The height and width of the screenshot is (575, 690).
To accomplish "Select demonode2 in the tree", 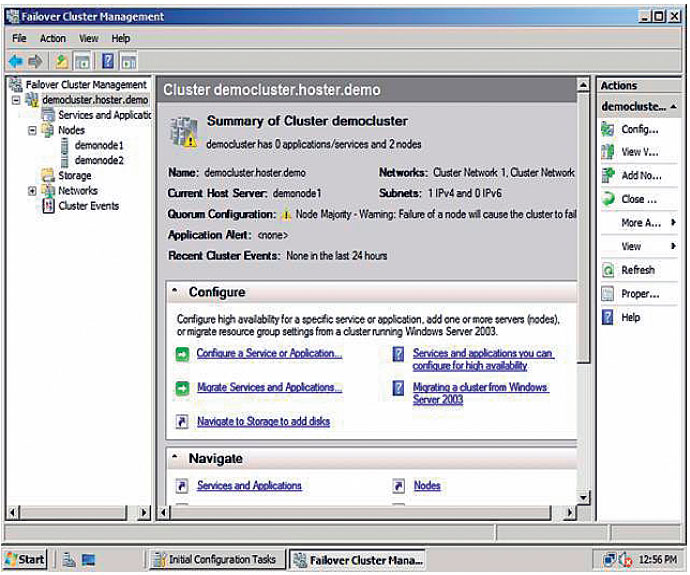I will point(99,160).
